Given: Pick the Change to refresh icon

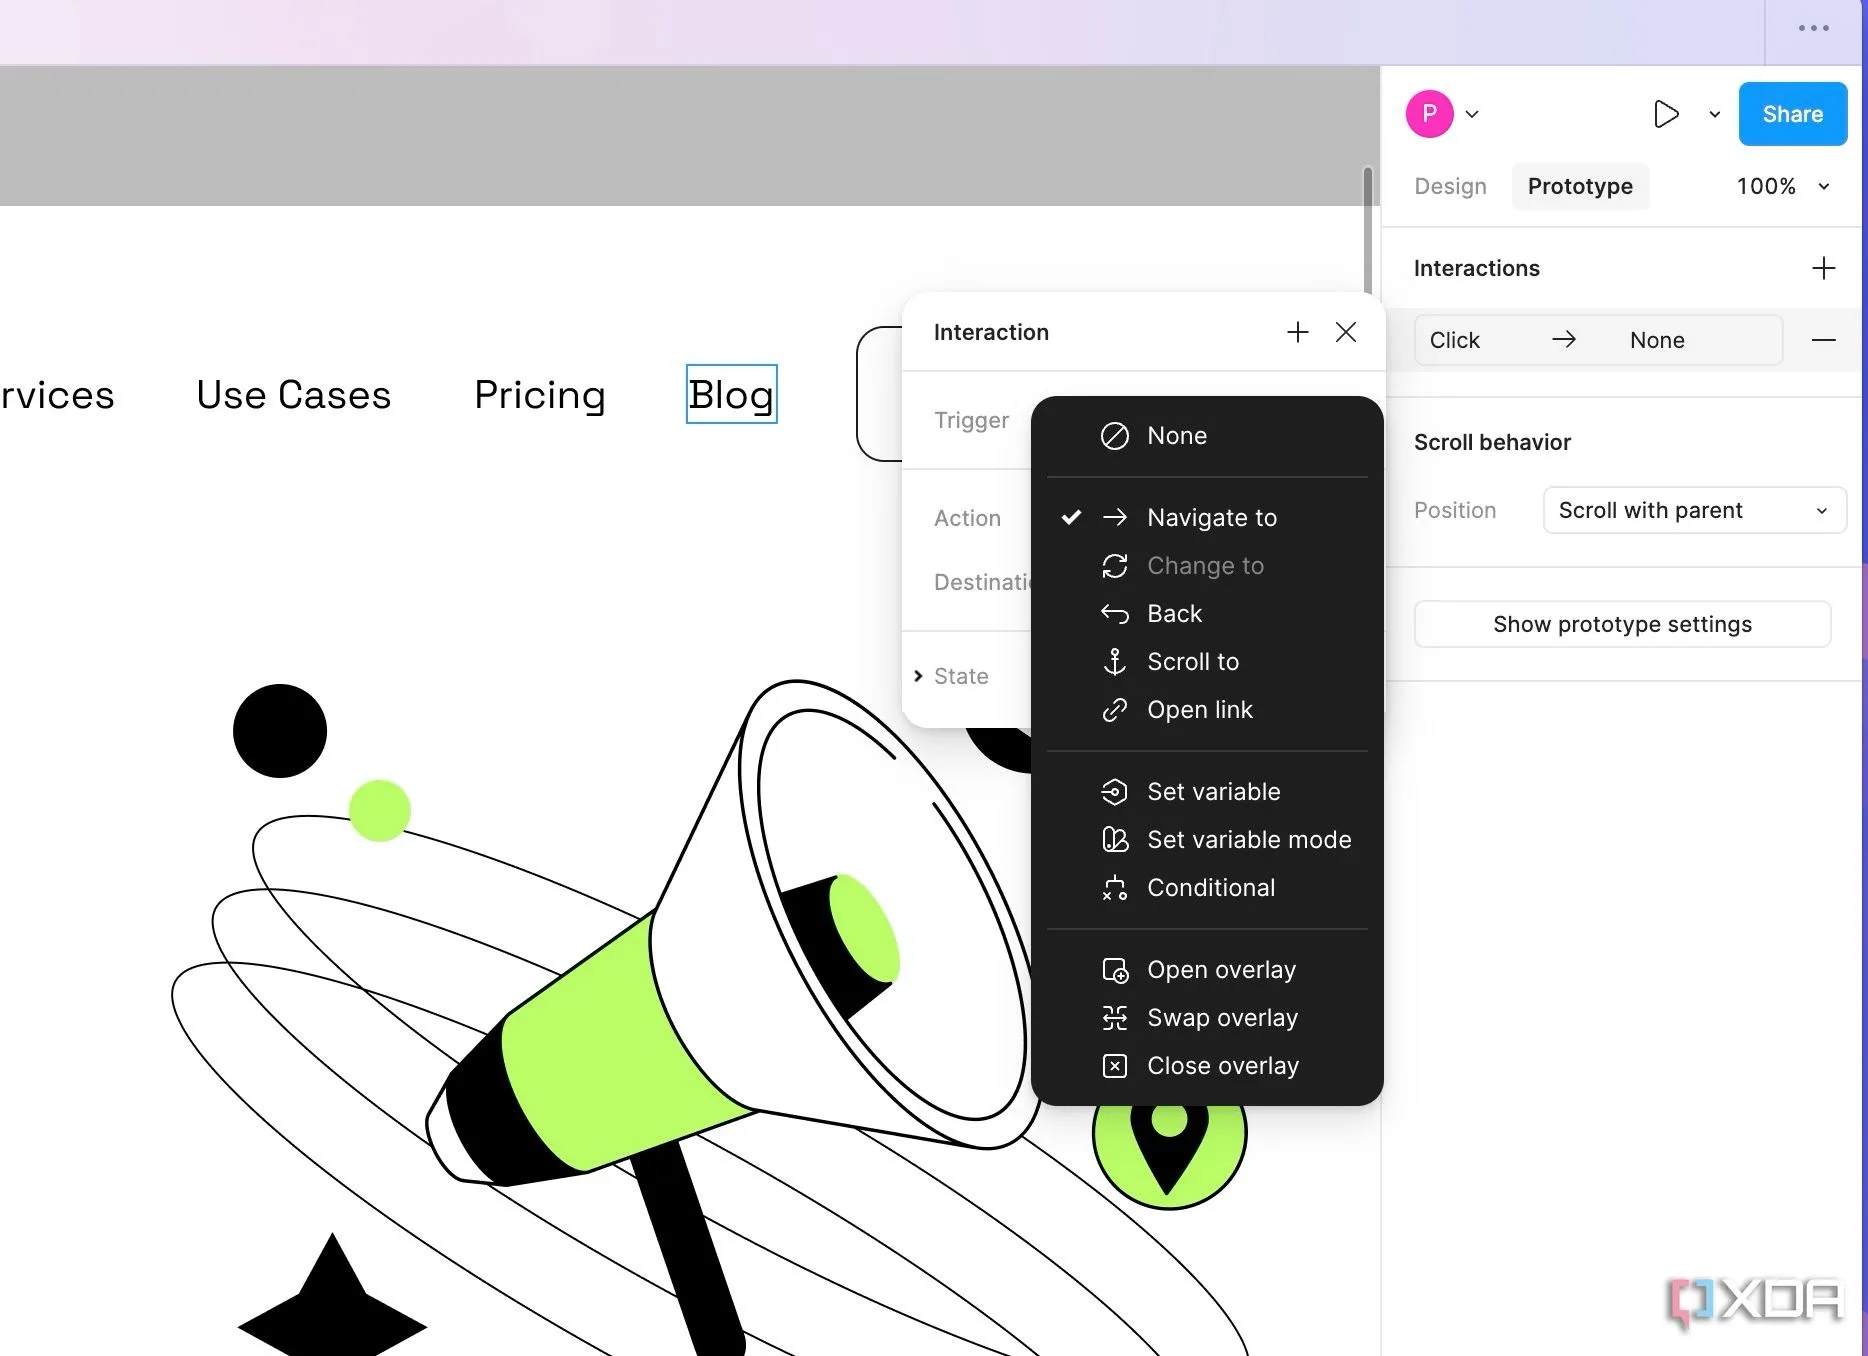Looking at the screenshot, I should click(x=1114, y=566).
